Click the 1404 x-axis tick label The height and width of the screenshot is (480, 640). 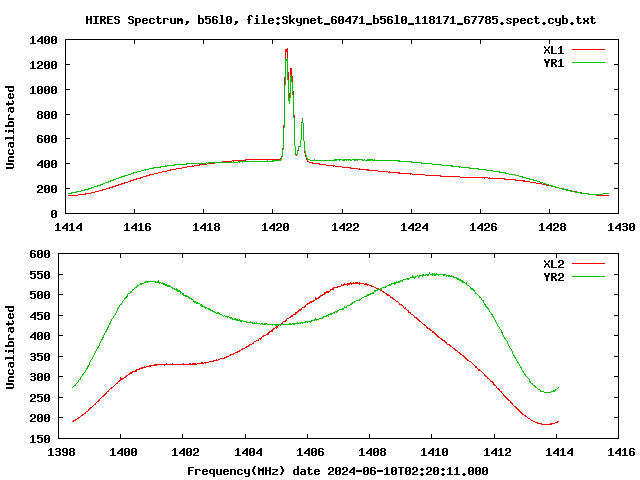click(248, 452)
